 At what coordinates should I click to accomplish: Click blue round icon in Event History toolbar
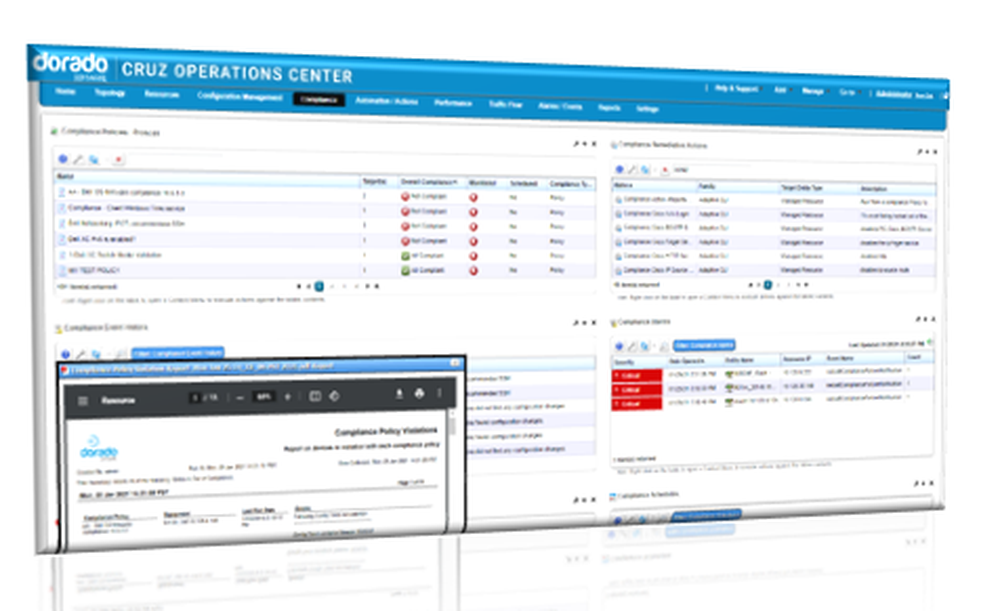coord(66,354)
